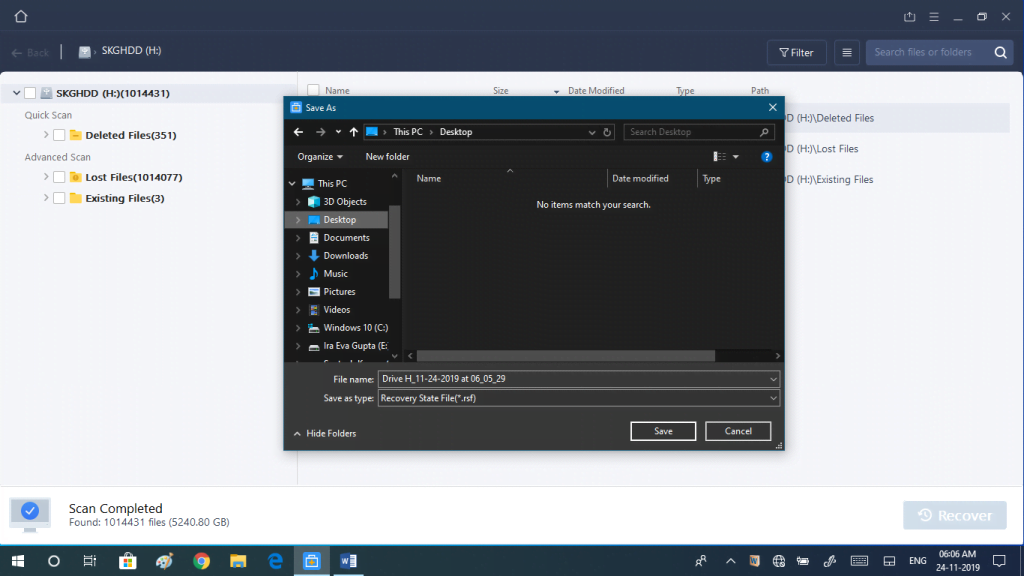The image size is (1024, 576).
Task: Open network globe icon in tray
Action: [778, 561]
